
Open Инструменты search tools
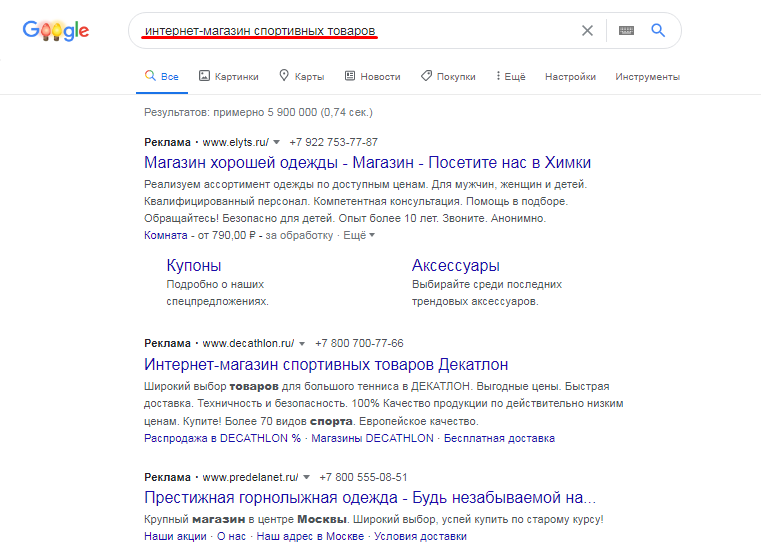point(647,77)
